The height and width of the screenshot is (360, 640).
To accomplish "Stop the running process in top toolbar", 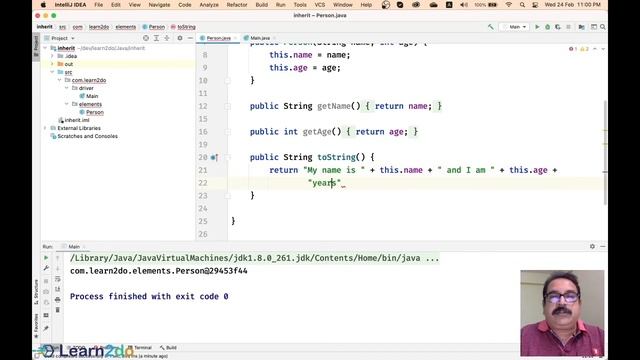I will point(568,27).
